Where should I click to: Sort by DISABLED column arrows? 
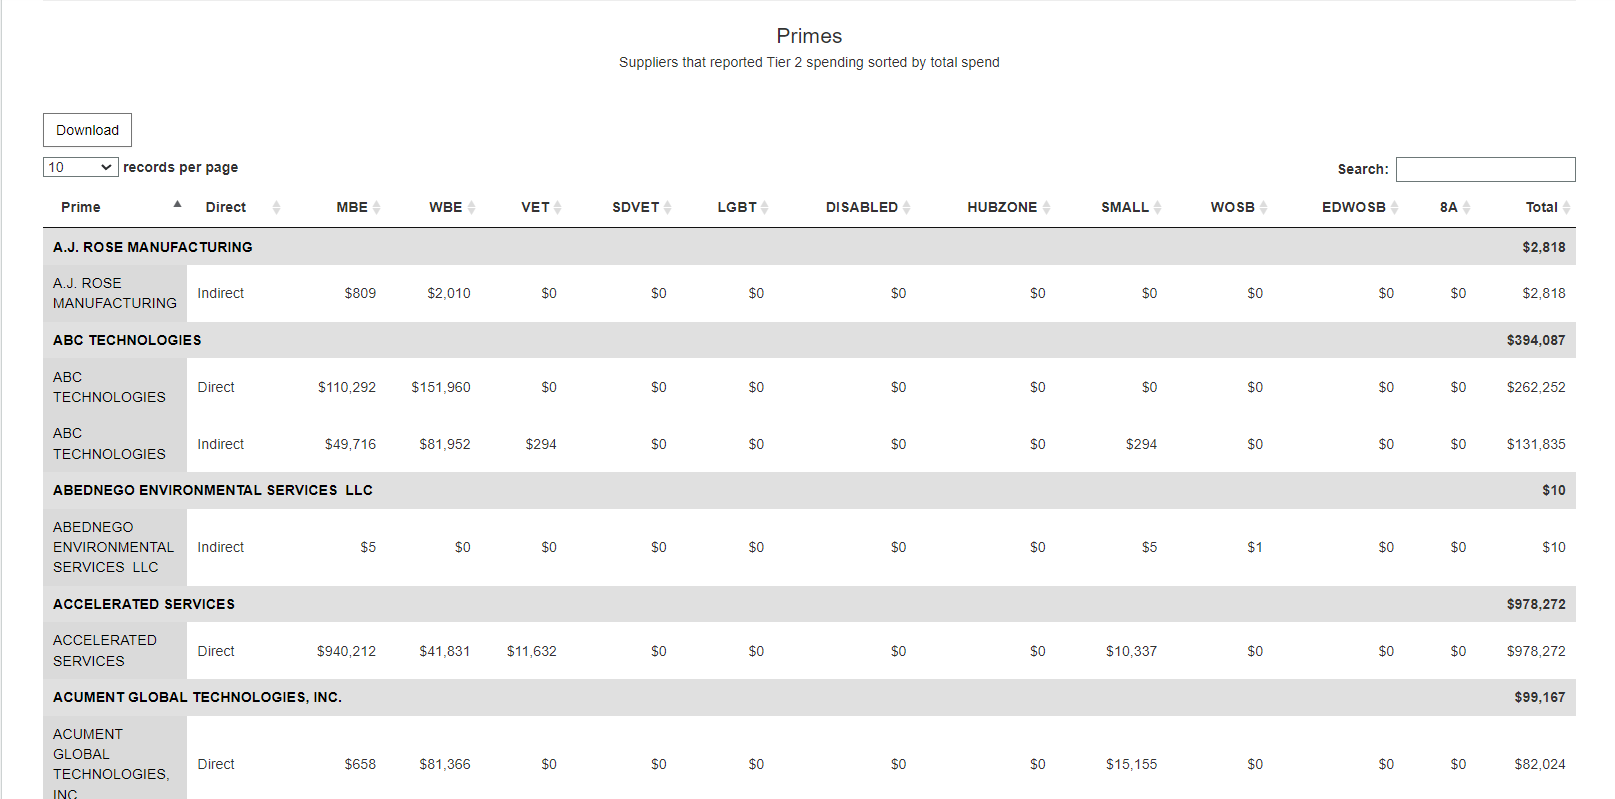(x=906, y=207)
